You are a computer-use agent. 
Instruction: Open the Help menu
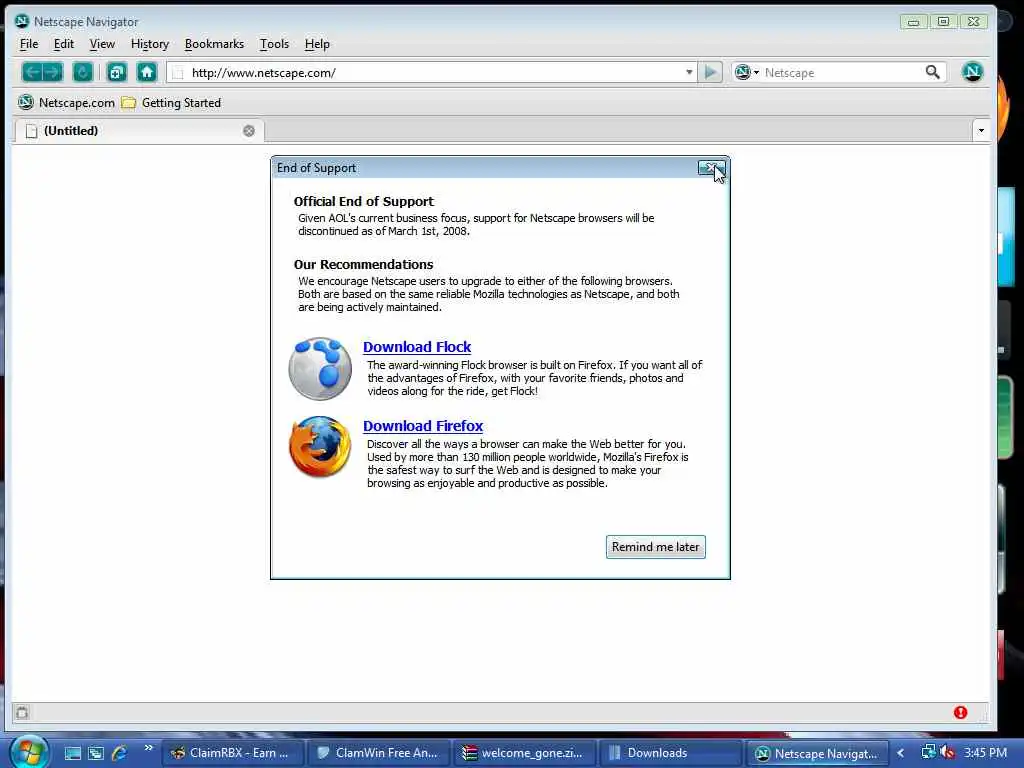[x=317, y=44]
